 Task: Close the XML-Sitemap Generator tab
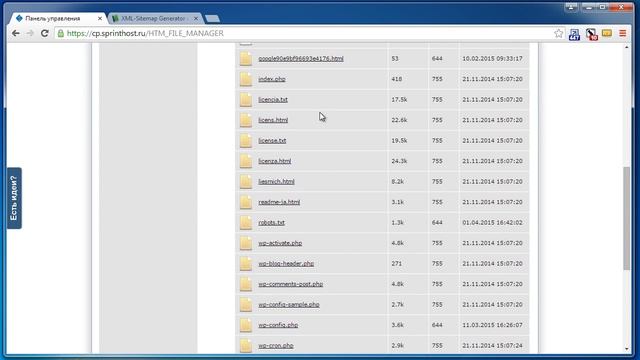(x=196, y=18)
